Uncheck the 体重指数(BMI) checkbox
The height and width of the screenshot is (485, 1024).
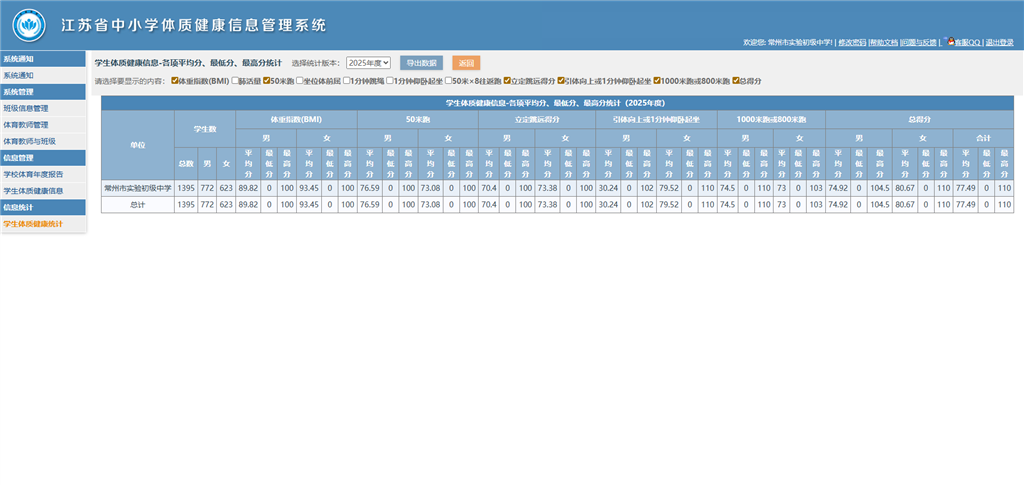click(x=176, y=80)
